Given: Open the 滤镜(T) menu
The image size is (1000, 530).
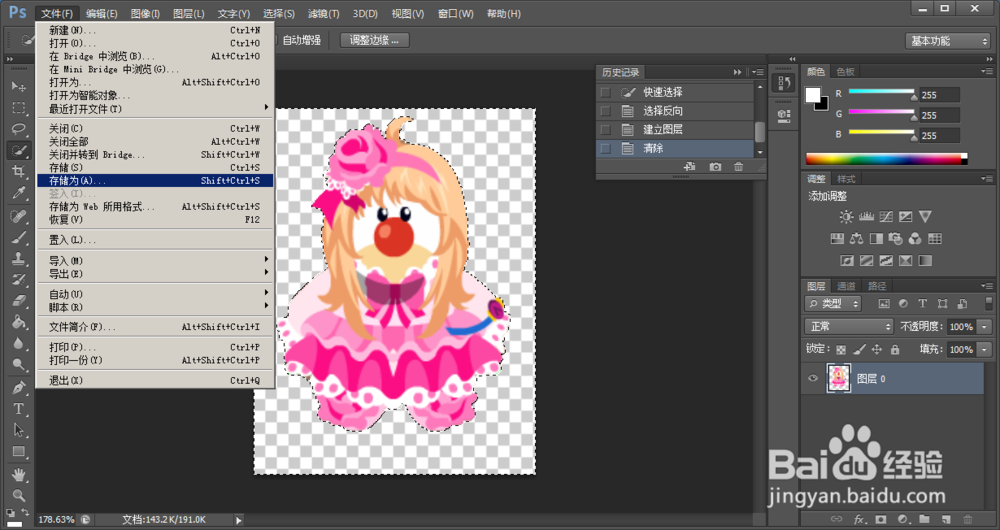Looking at the screenshot, I should [x=323, y=13].
